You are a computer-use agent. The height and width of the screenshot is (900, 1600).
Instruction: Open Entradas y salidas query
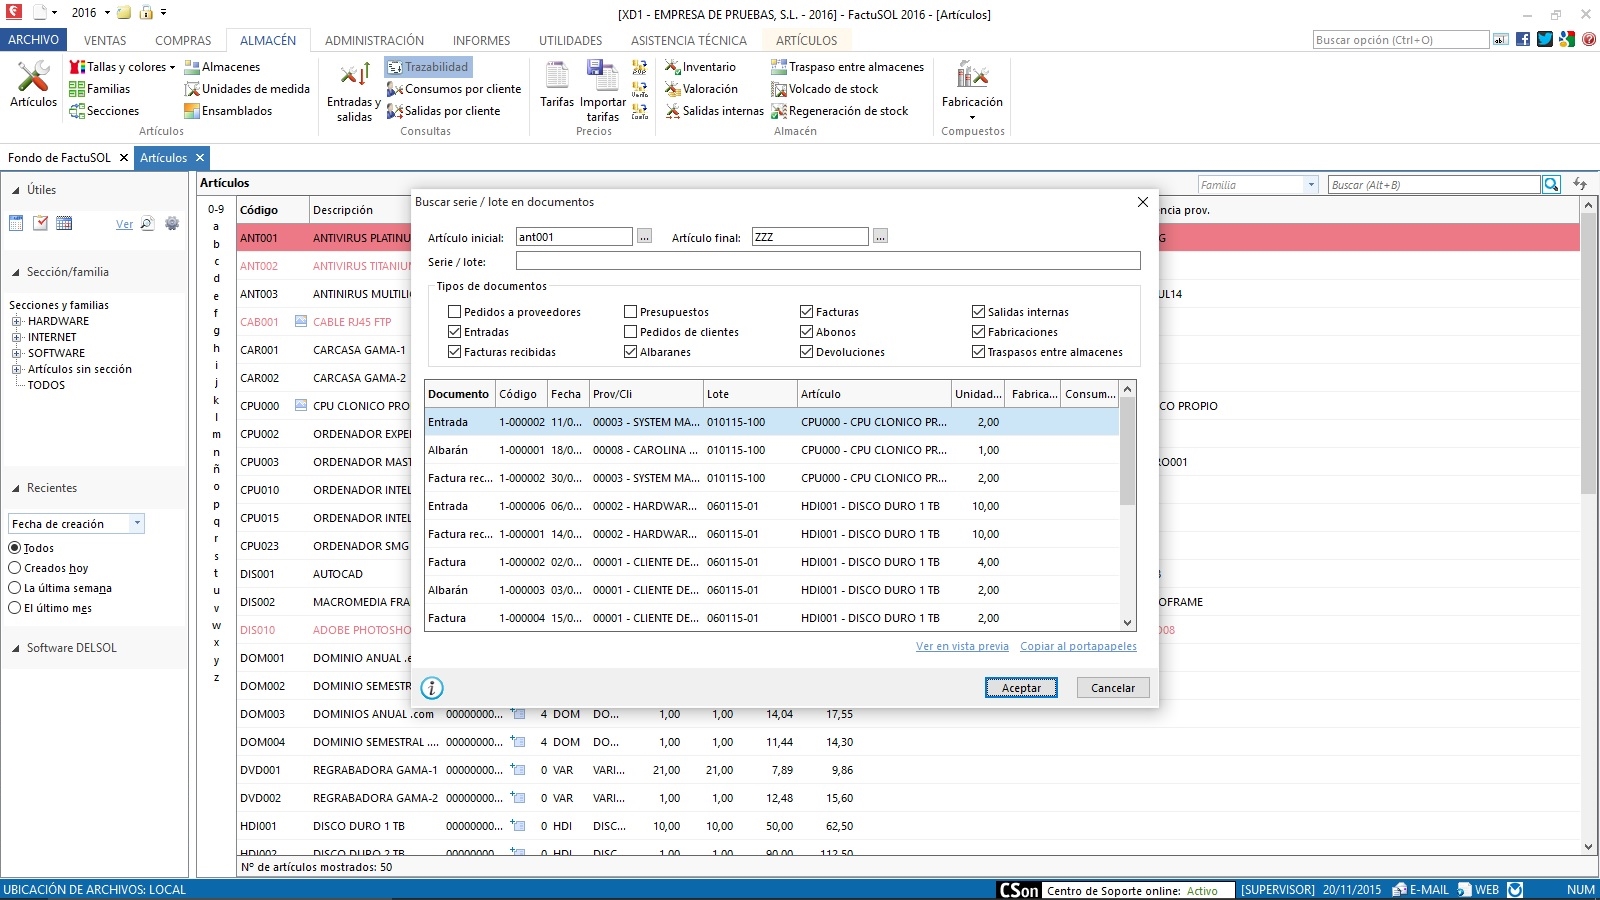pyautogui.click(x=354, y=92)
